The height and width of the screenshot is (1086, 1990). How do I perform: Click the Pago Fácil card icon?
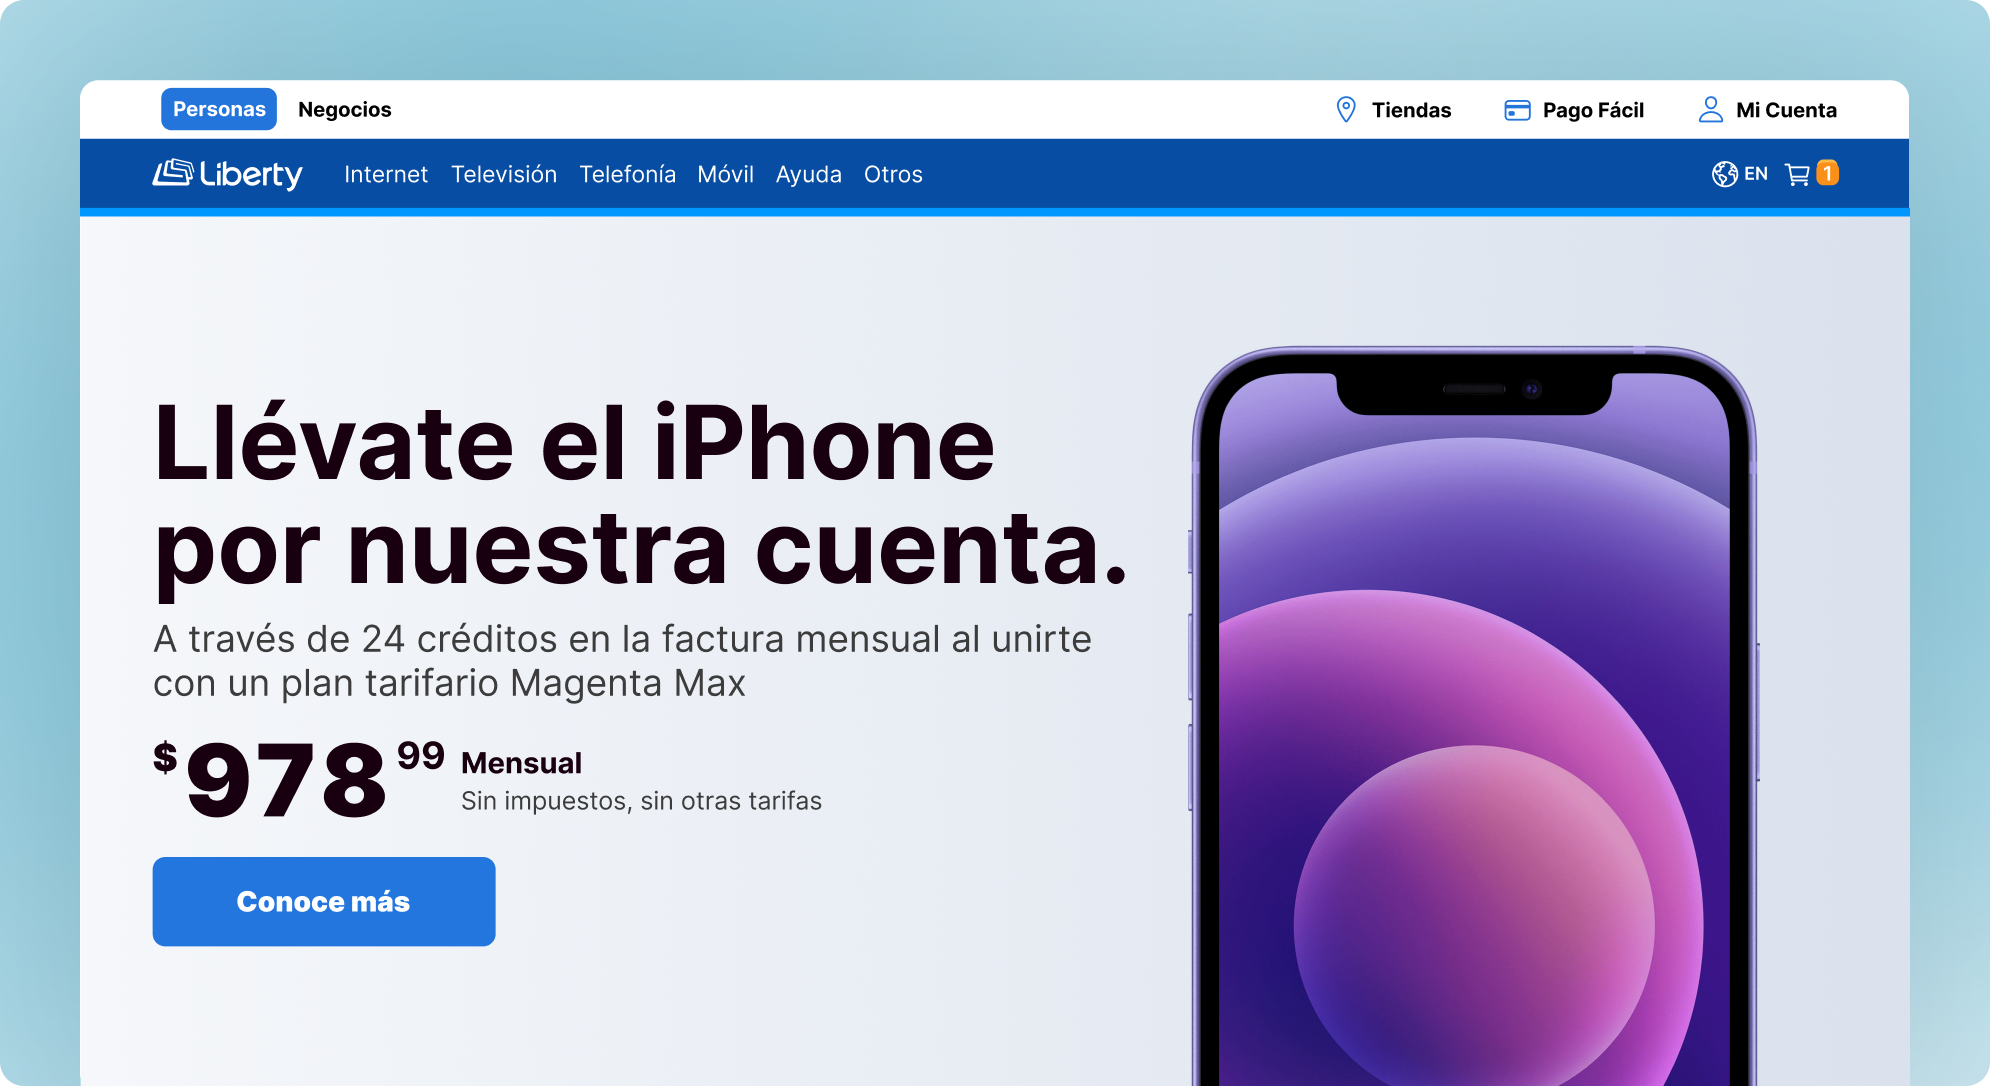point(1517,110)
